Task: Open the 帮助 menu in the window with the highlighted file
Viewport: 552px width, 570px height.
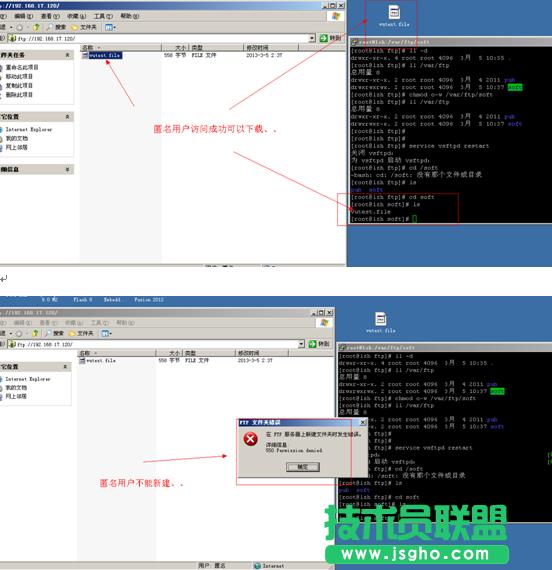Action: pos(129,16)
